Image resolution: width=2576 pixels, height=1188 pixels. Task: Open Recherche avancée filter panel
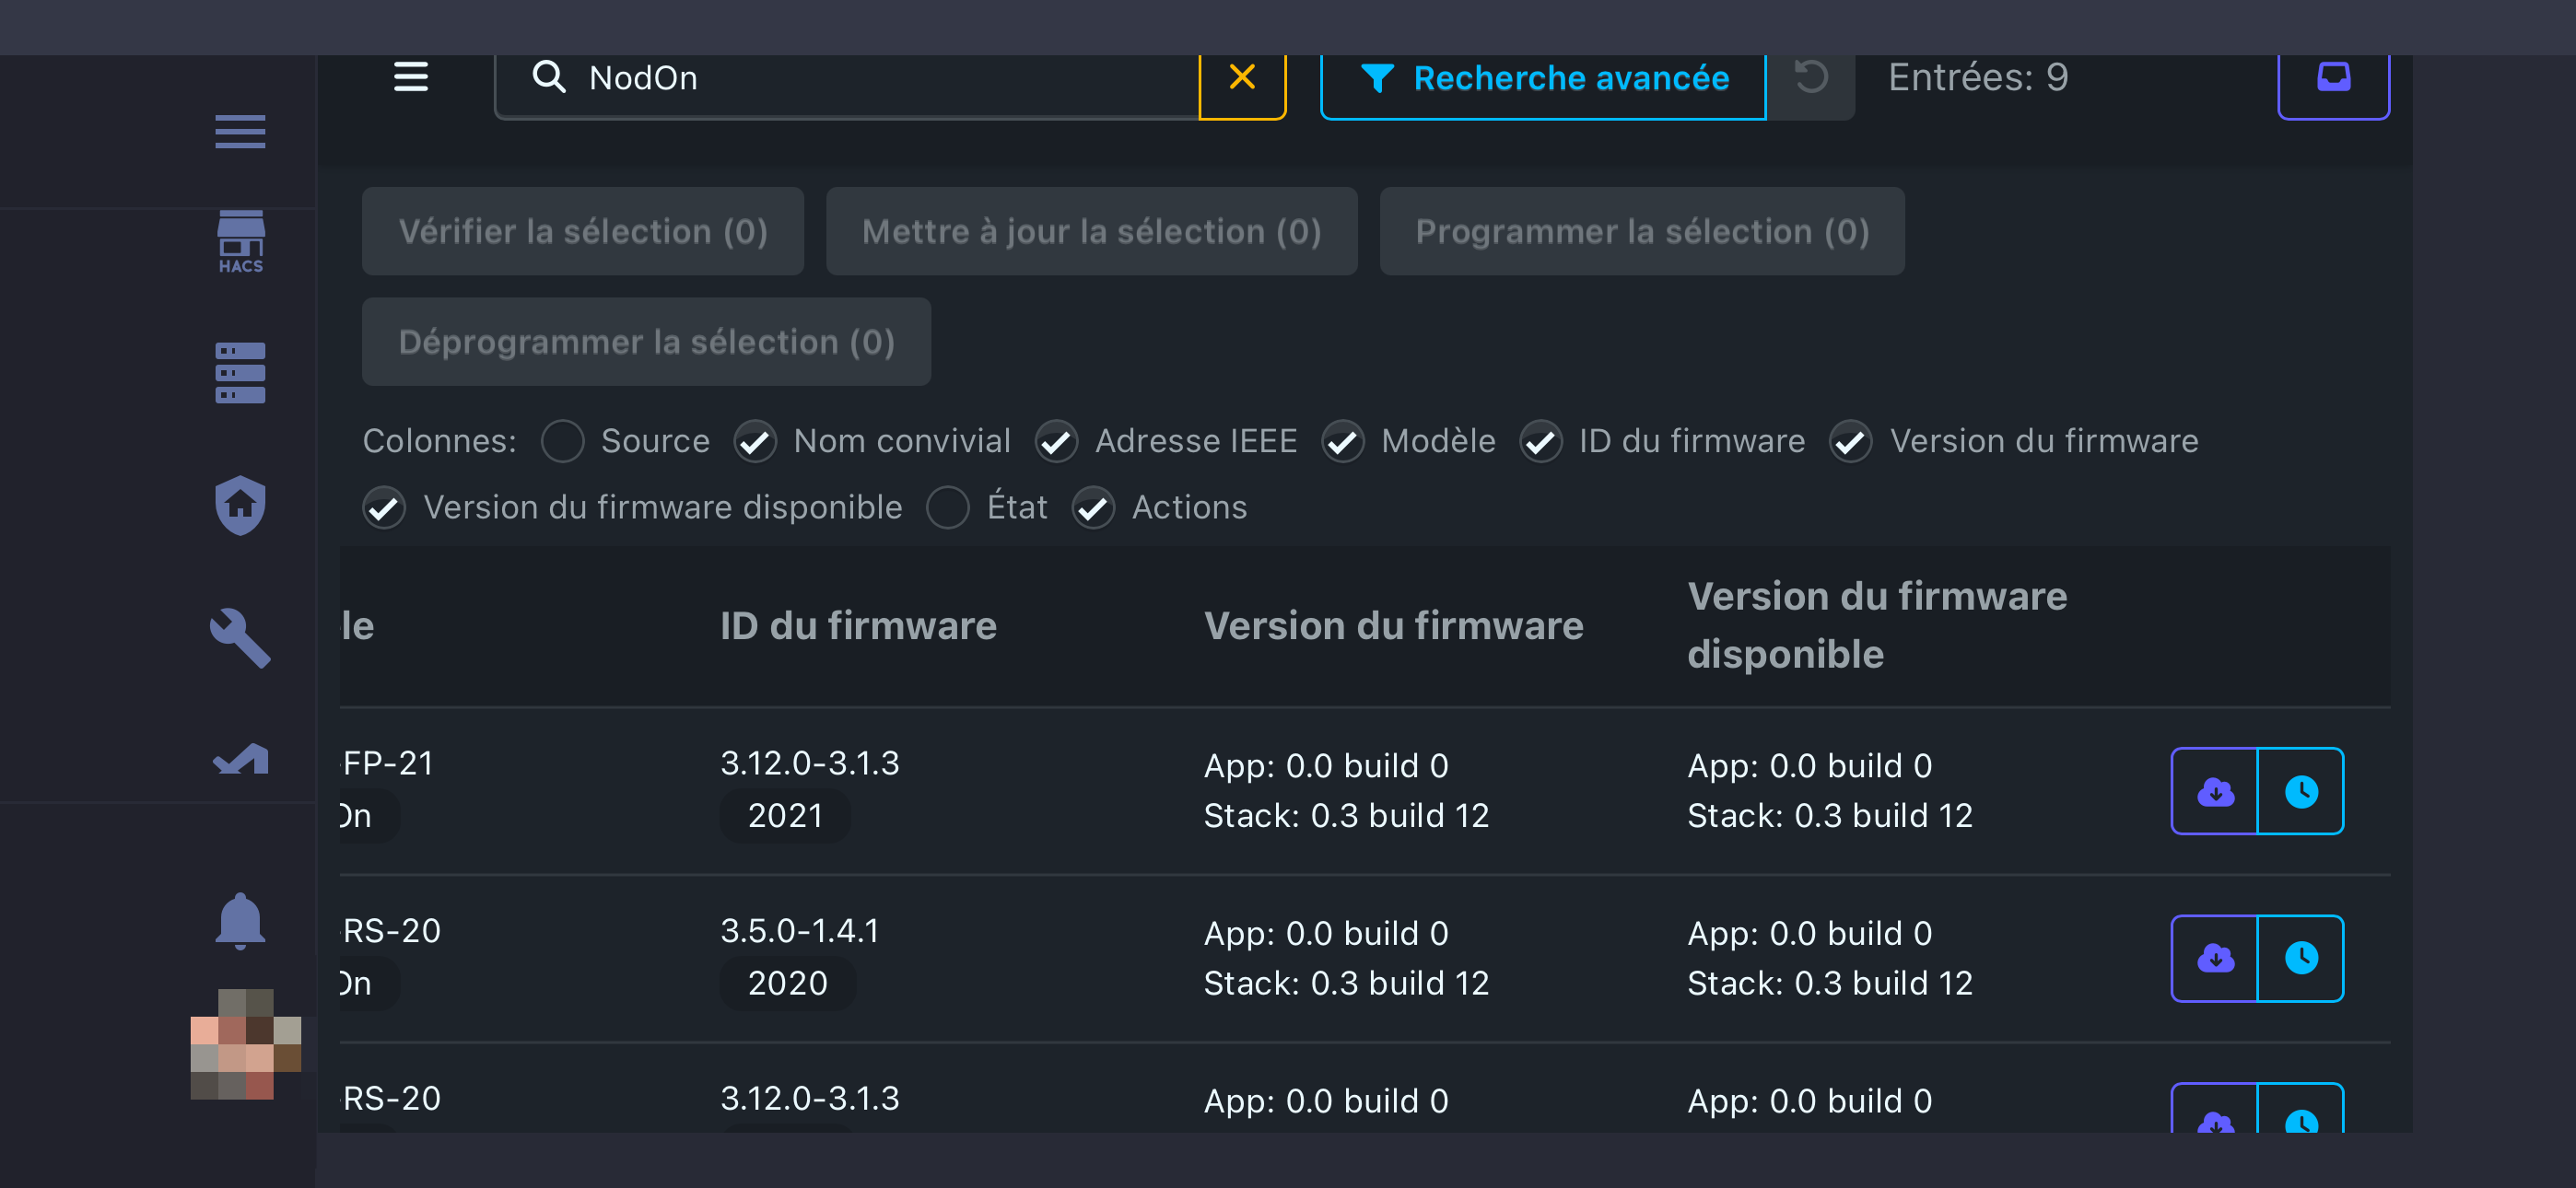(x=1543, y=78)
